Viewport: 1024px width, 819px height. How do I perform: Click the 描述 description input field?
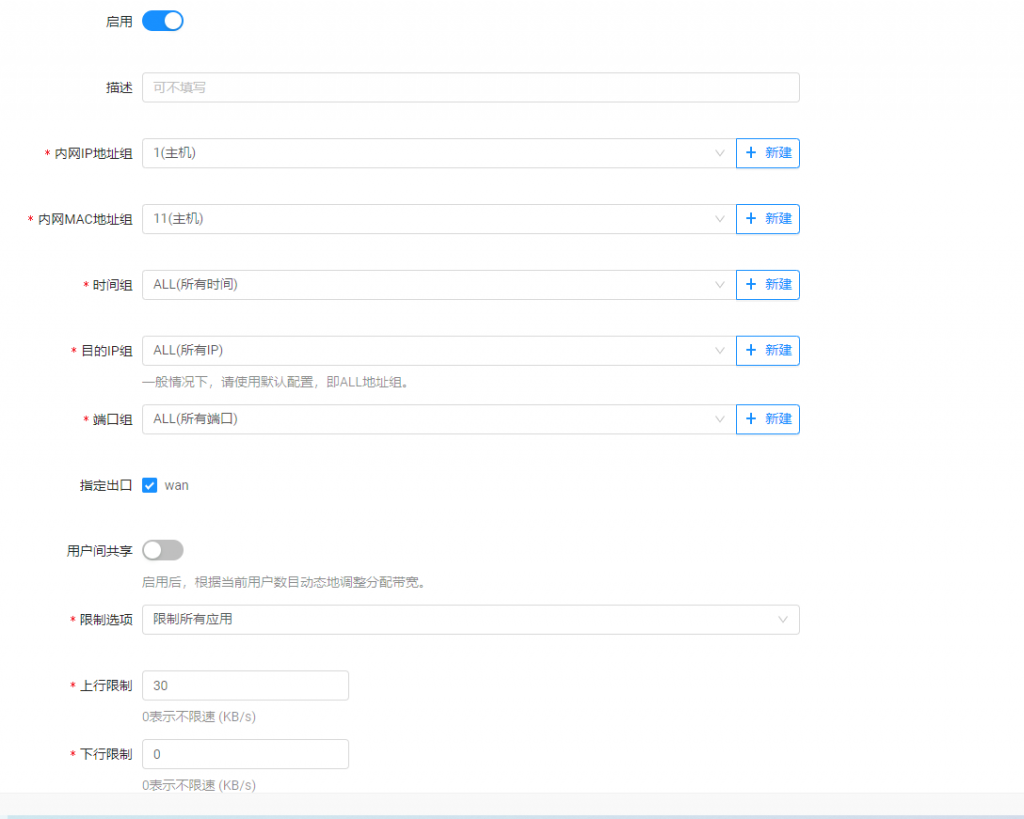coord(470,88)
